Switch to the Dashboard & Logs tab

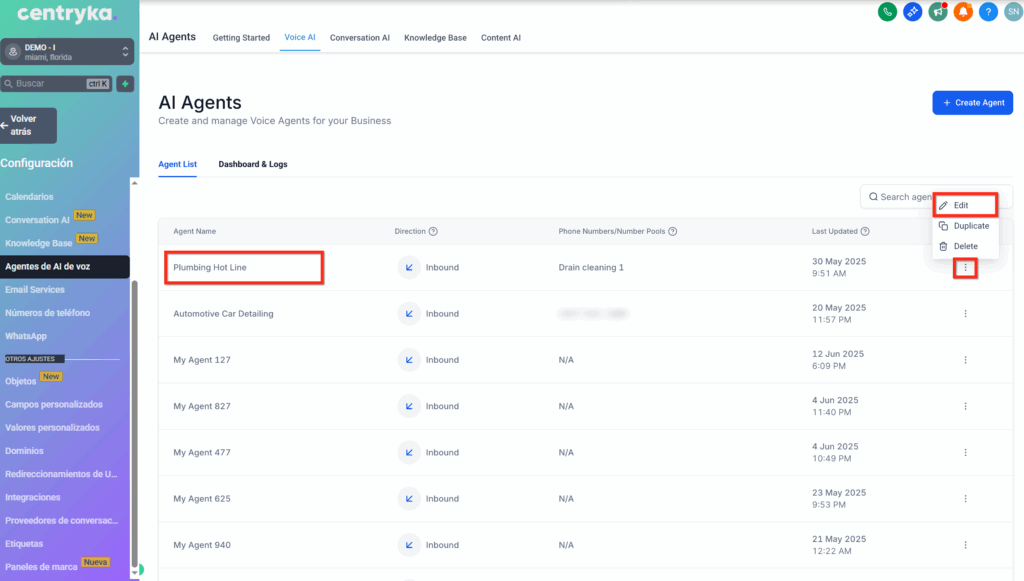pos(253,164)
